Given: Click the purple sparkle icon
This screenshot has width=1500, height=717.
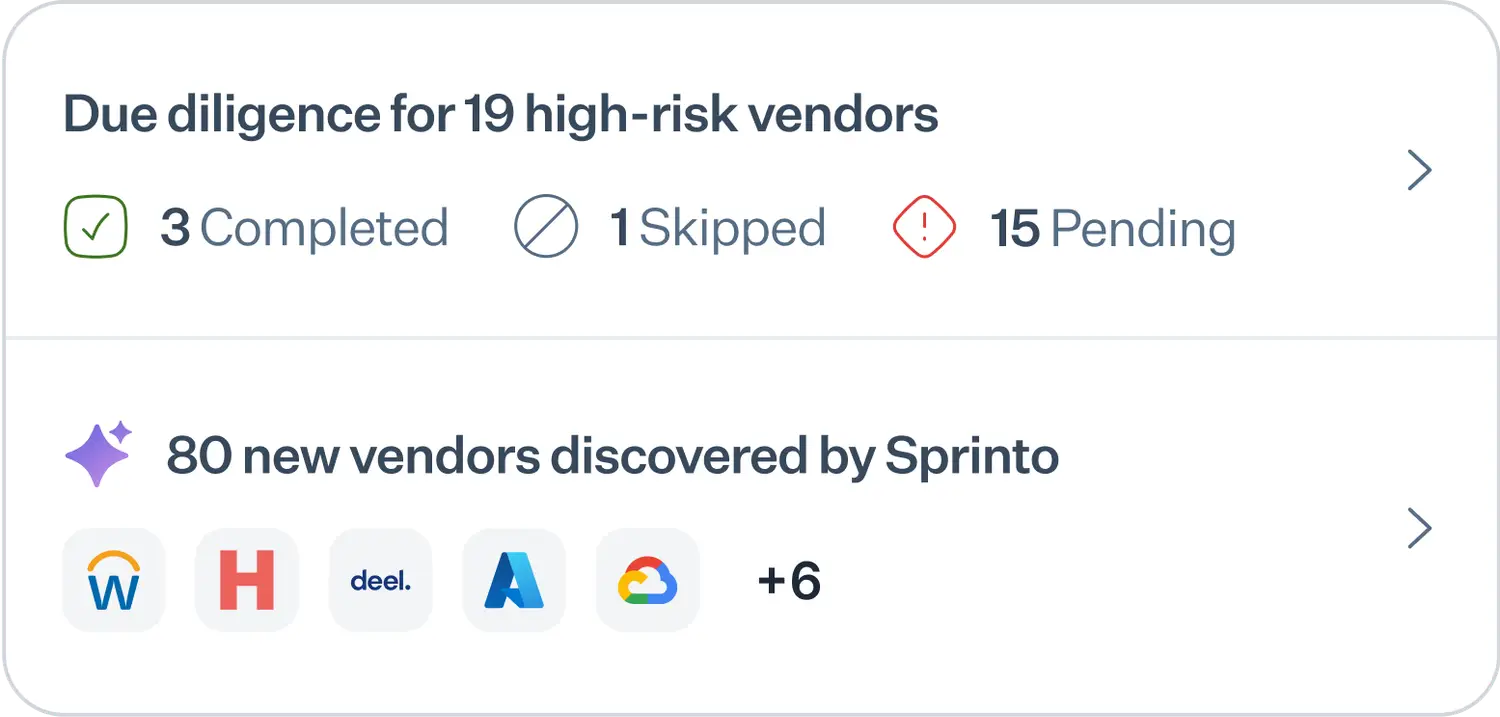Looking at the screenshot, I should tap(98, 454).
